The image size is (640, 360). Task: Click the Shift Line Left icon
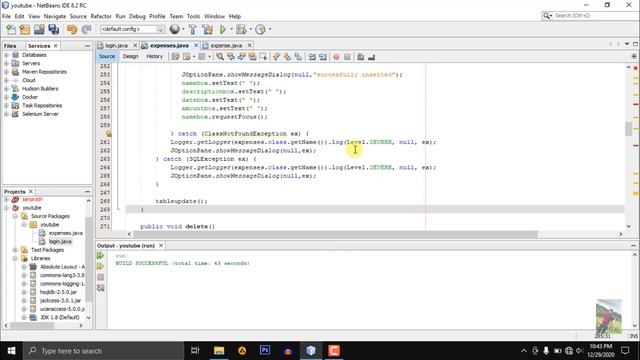point(312,57)
